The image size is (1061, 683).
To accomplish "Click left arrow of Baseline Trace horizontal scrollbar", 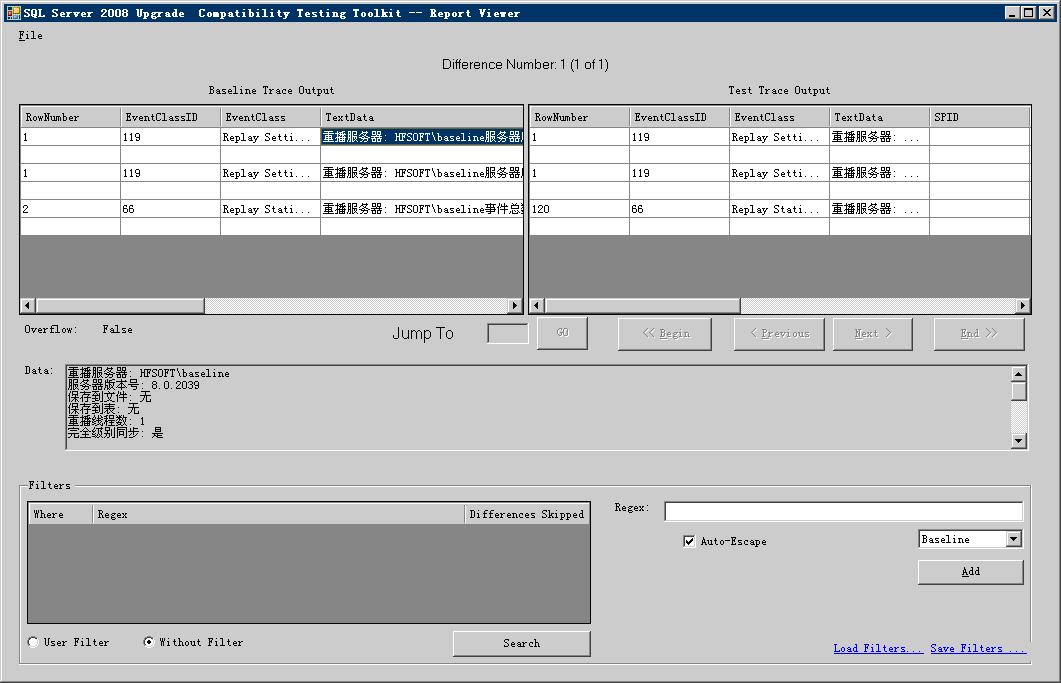I will tap(28, 306).
